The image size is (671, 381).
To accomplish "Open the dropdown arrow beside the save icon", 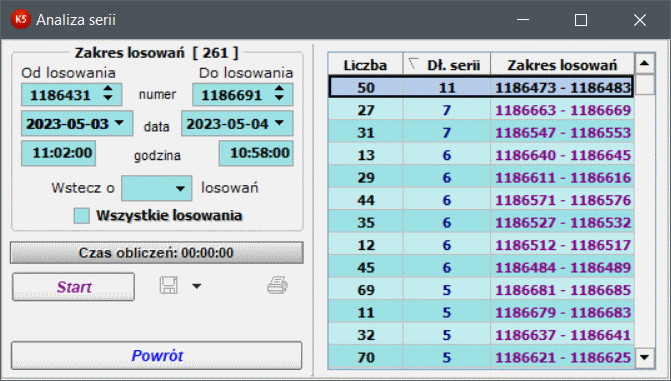I will [196, 286].
